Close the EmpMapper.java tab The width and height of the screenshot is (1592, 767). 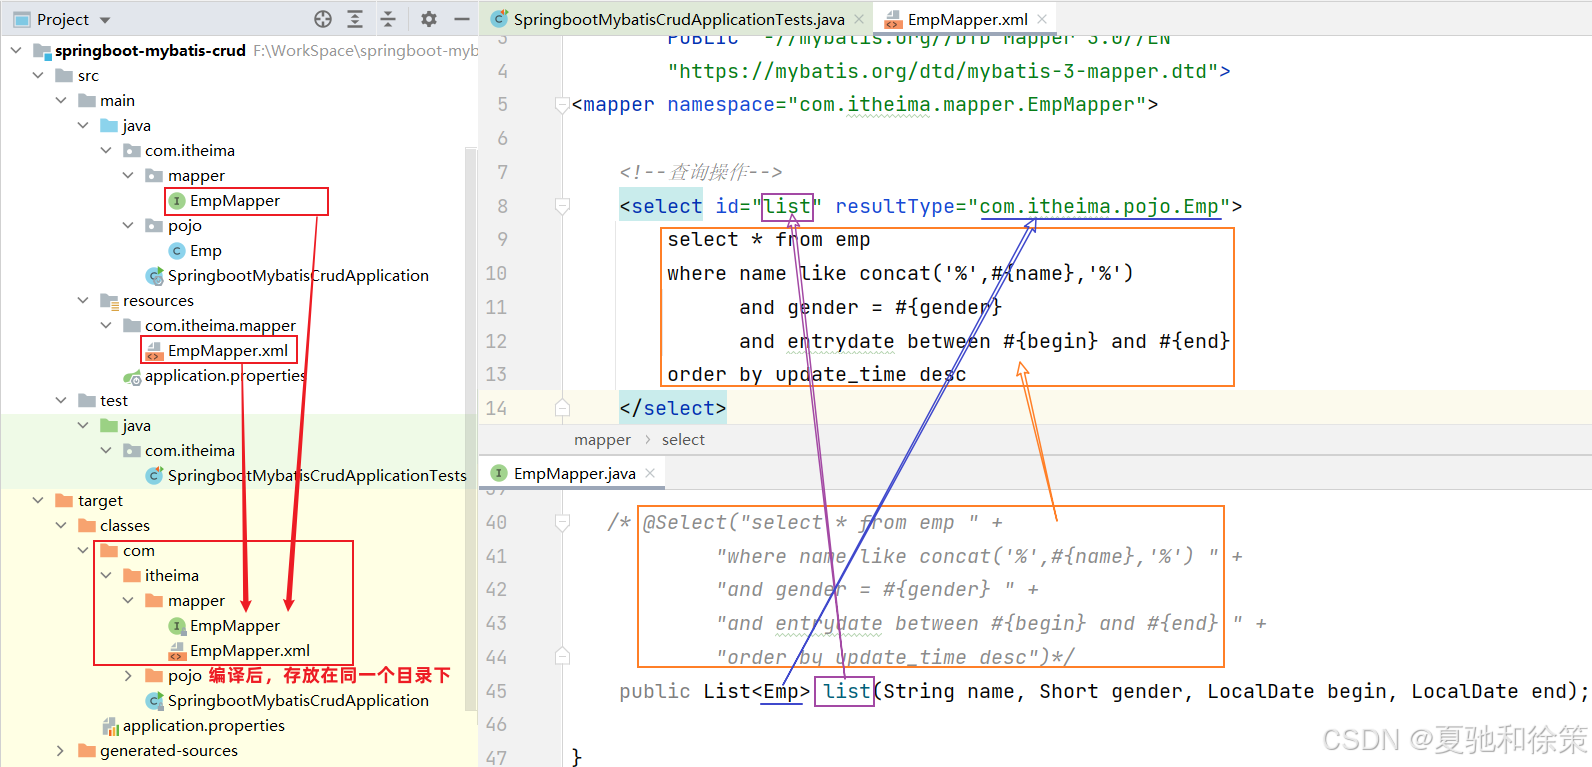tap(650, 473)
